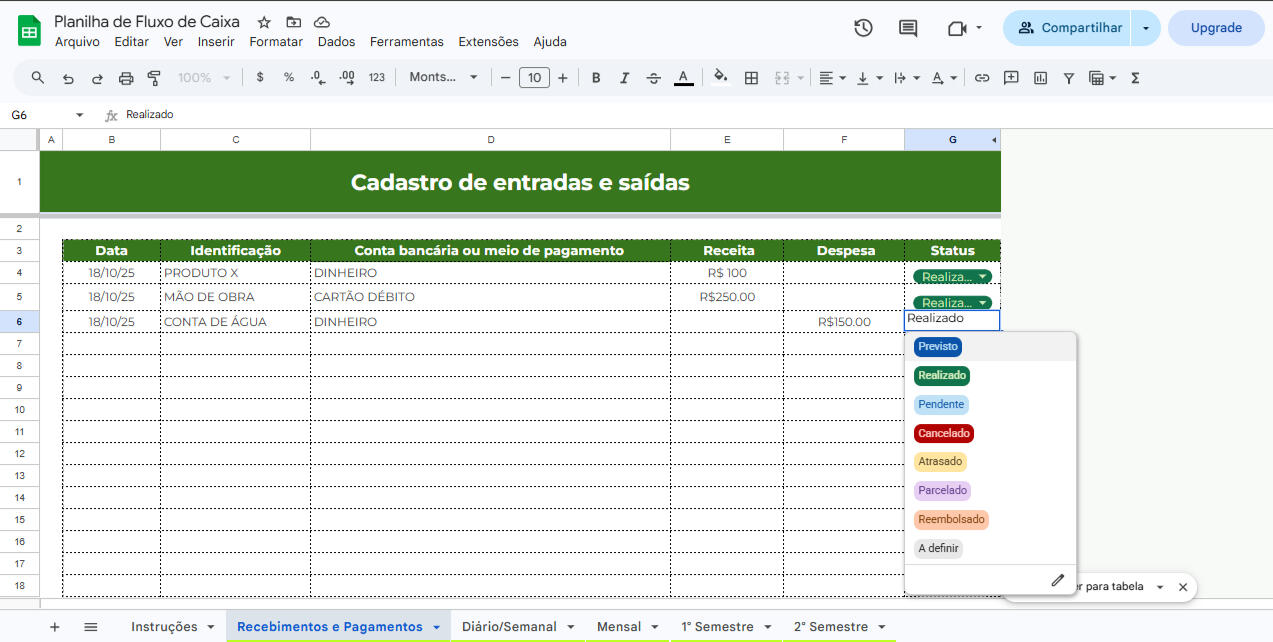Image resolution: width=1273 pixels, height=642 pixels.
Task: Toggle strikethrough text formatting
Action: (x=654, y=78)
